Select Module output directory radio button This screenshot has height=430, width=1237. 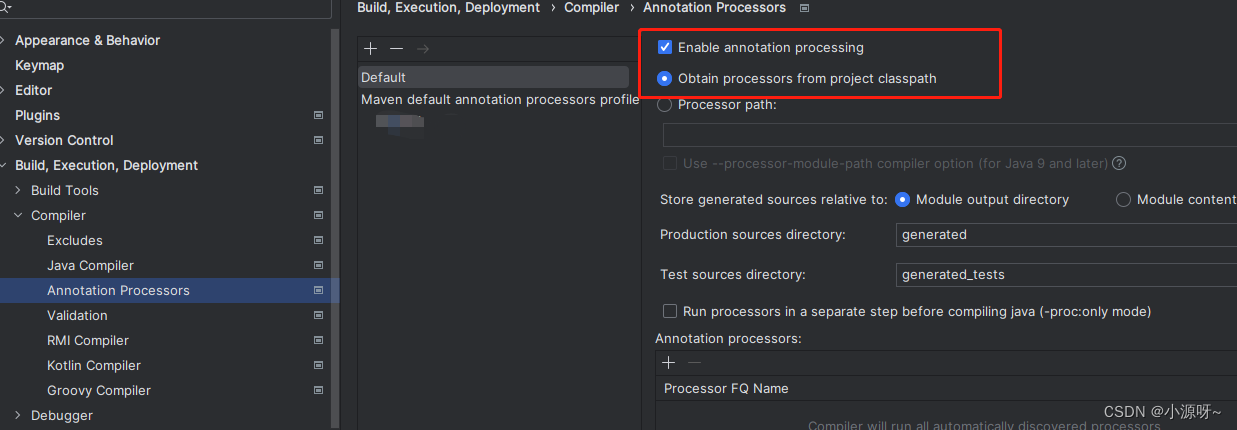903,199
